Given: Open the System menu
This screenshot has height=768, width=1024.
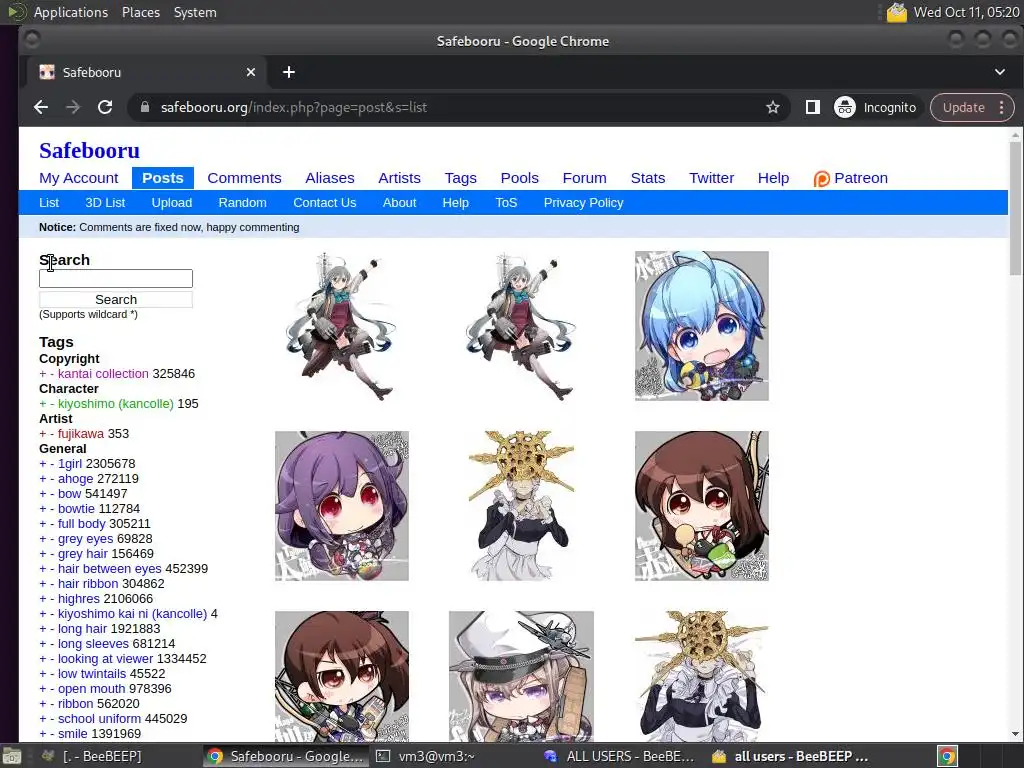Looking at the screenshot, I should (x=195, y=12).
